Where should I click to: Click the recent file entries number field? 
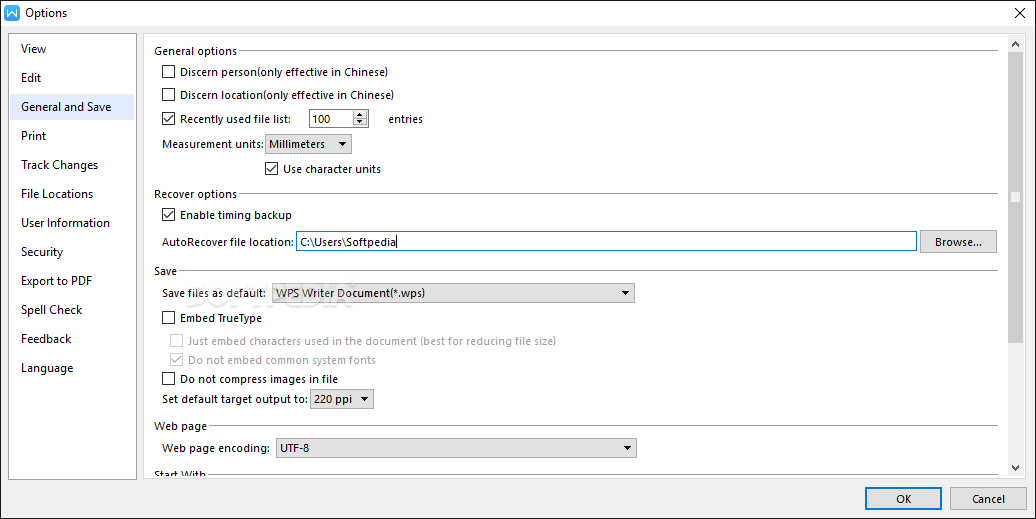pos(331,119)
